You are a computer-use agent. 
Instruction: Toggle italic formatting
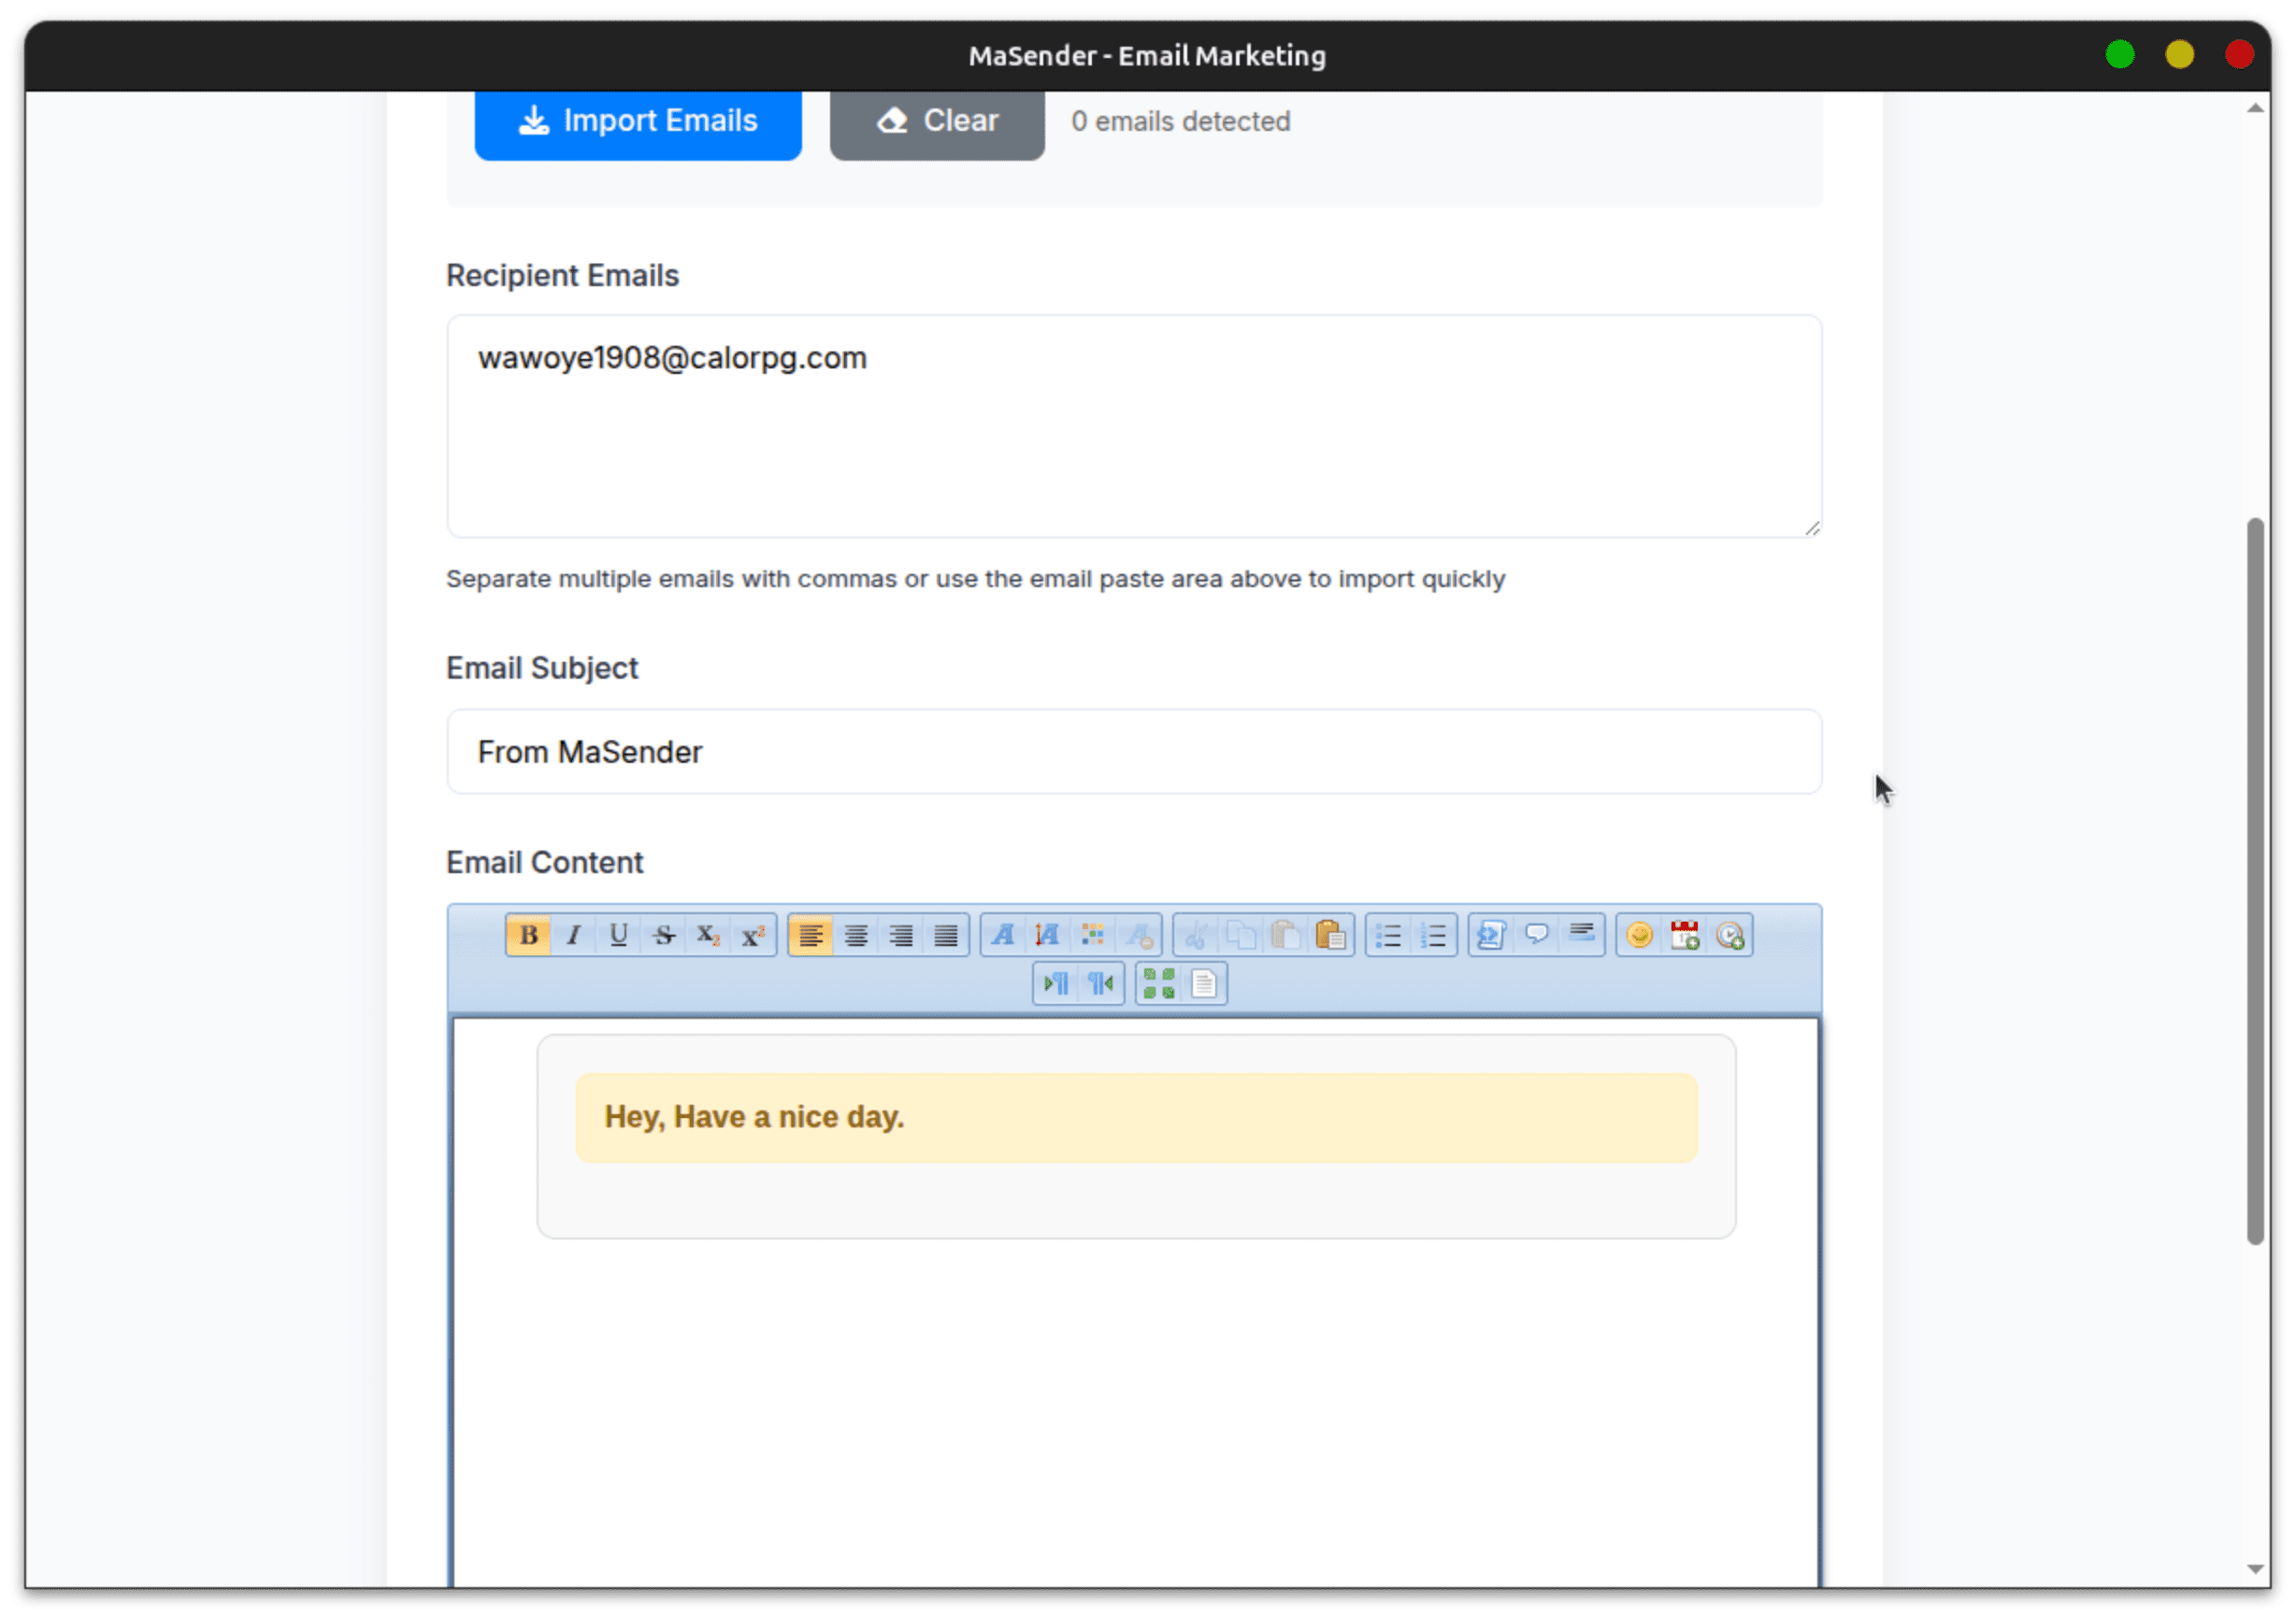pos(573,936)
